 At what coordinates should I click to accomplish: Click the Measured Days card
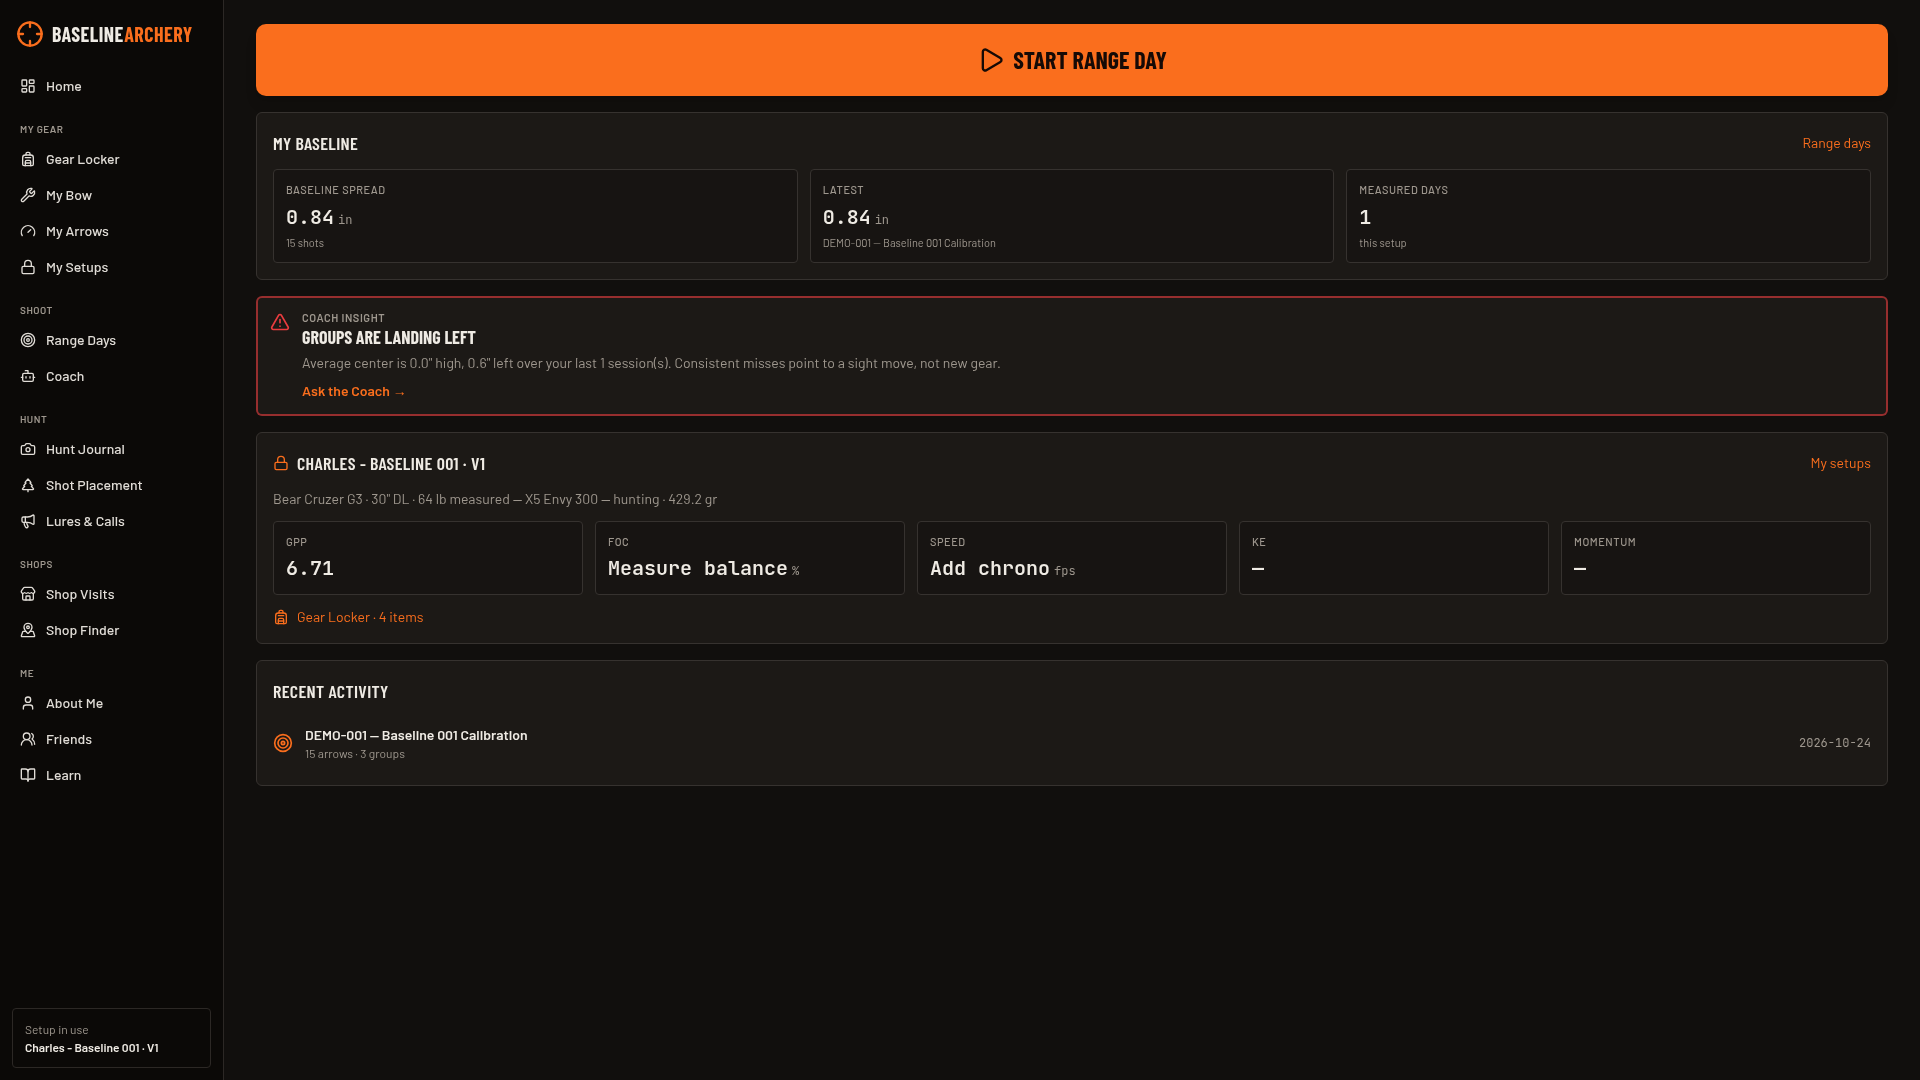click(1608, 216)
